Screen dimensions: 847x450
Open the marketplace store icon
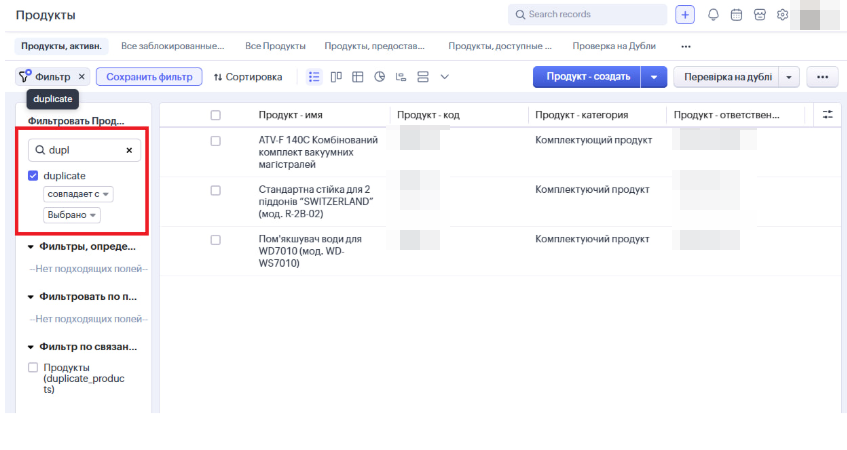[759, 15]
